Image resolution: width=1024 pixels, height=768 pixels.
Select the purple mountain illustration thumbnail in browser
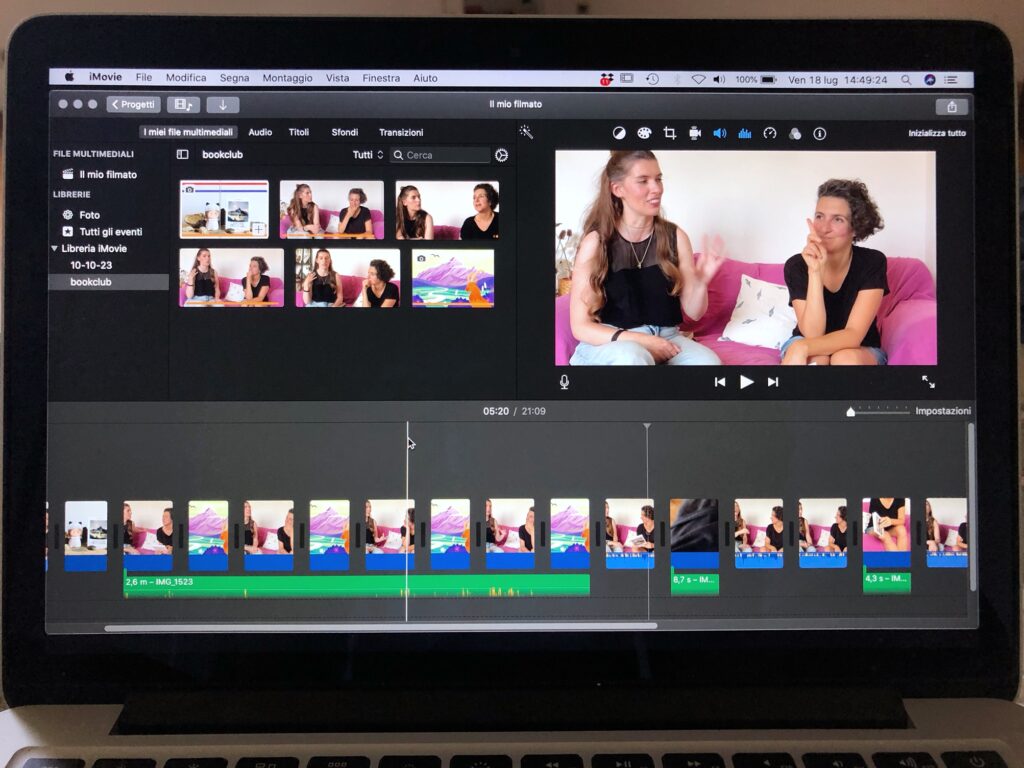pos(453,278)
